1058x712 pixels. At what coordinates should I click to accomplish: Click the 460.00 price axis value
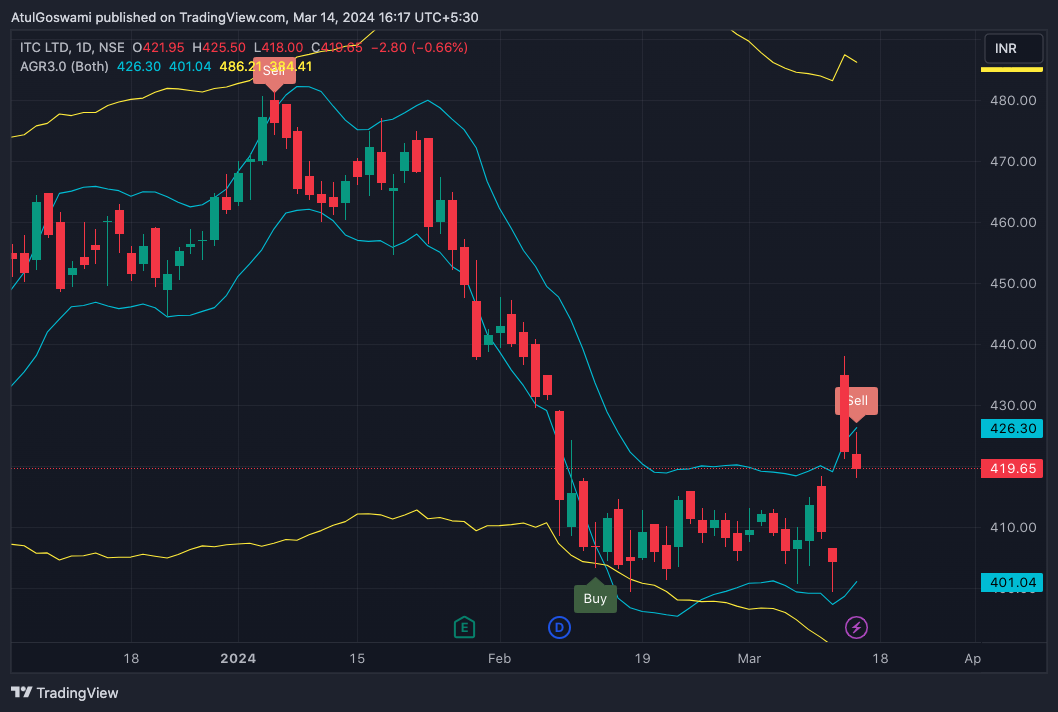pos(1013,222)
